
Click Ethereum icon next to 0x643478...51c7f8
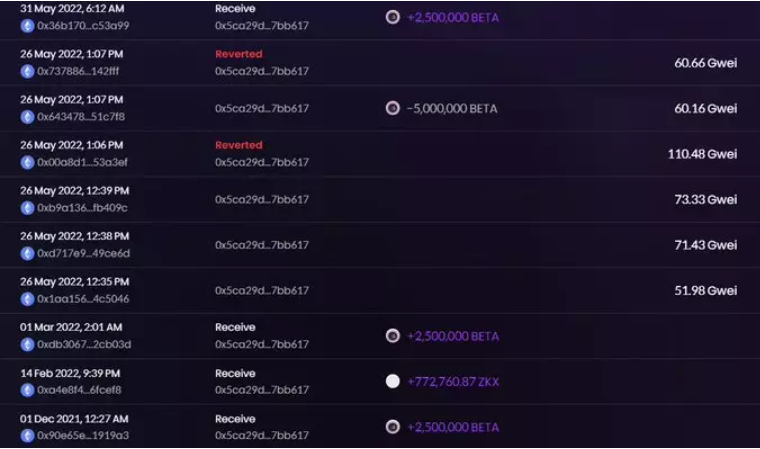click(x=27, y=116)
